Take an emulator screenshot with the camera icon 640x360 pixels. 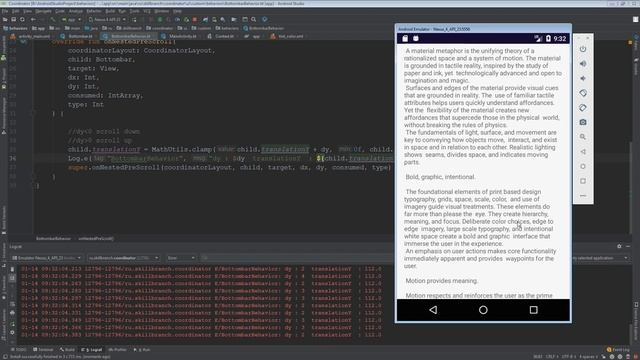(x=583, y=122)
